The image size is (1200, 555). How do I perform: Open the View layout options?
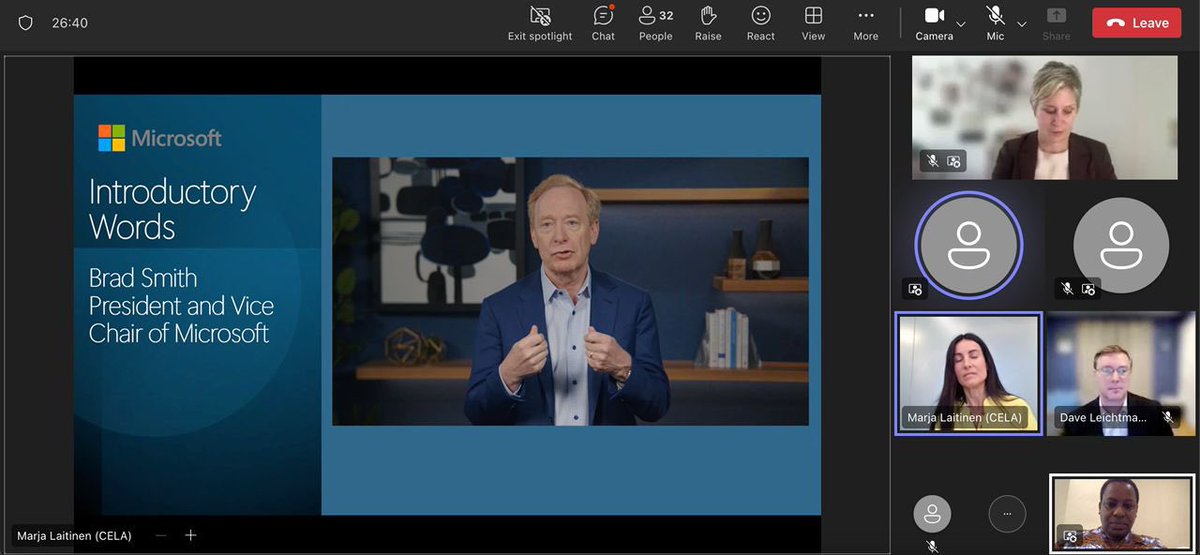point(814,23)
